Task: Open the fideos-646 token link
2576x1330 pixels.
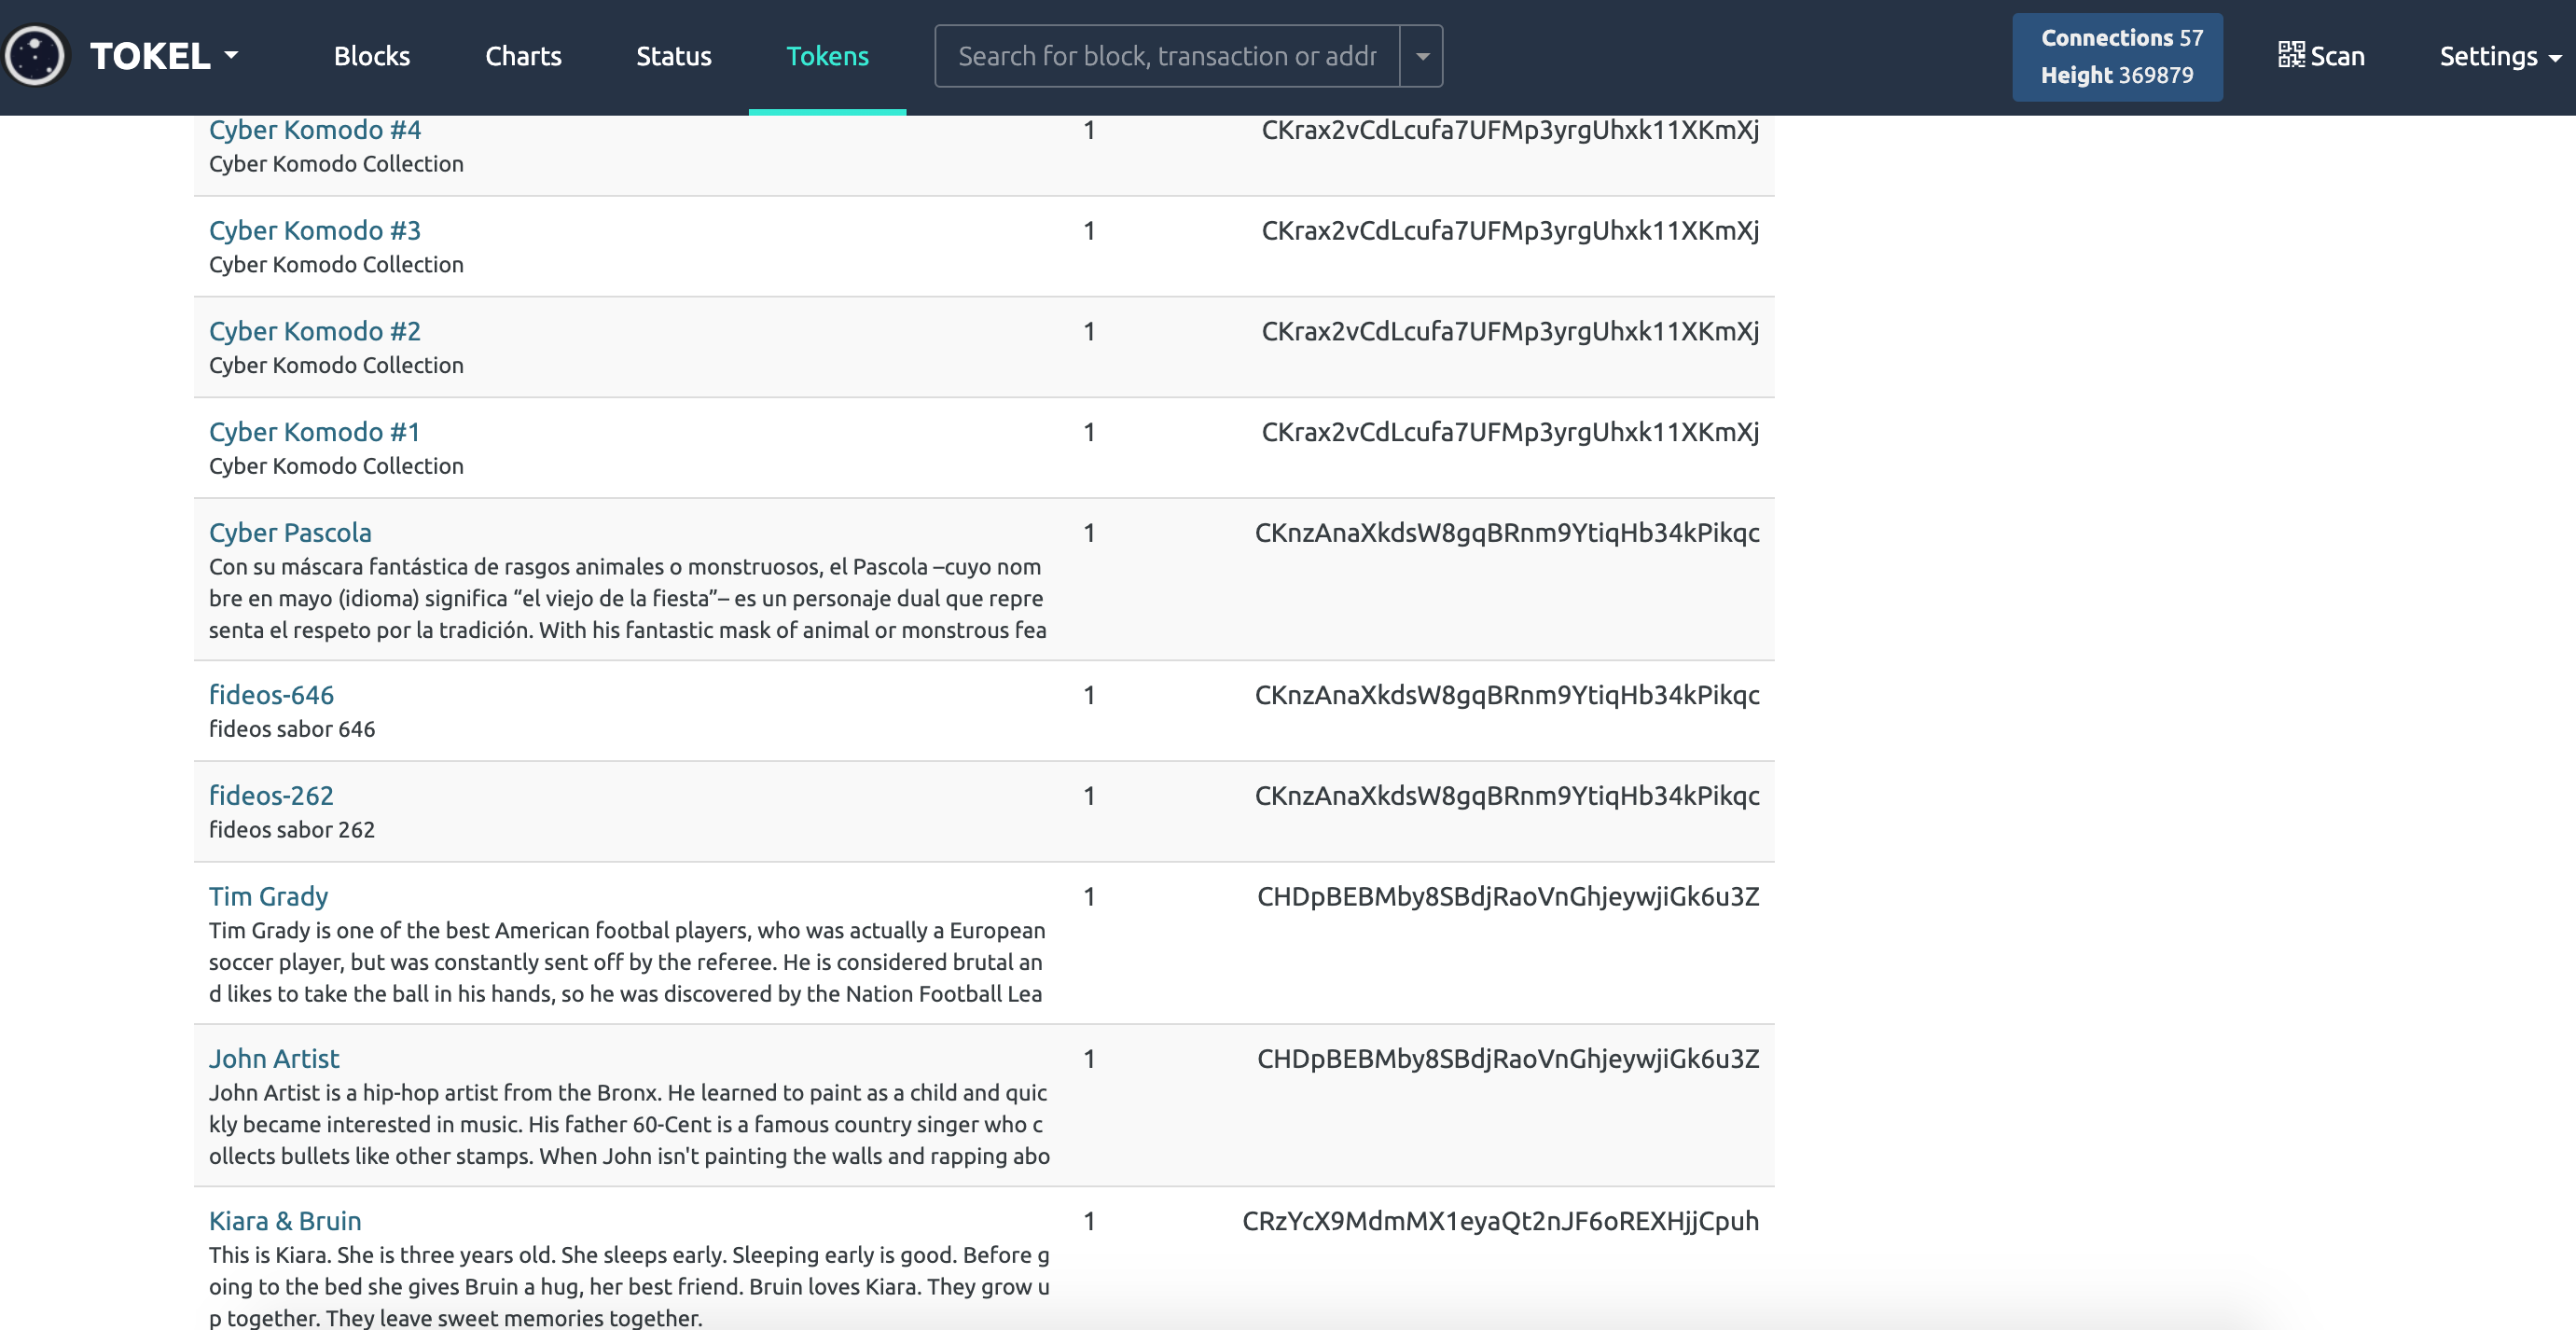Action: (271, 695)
